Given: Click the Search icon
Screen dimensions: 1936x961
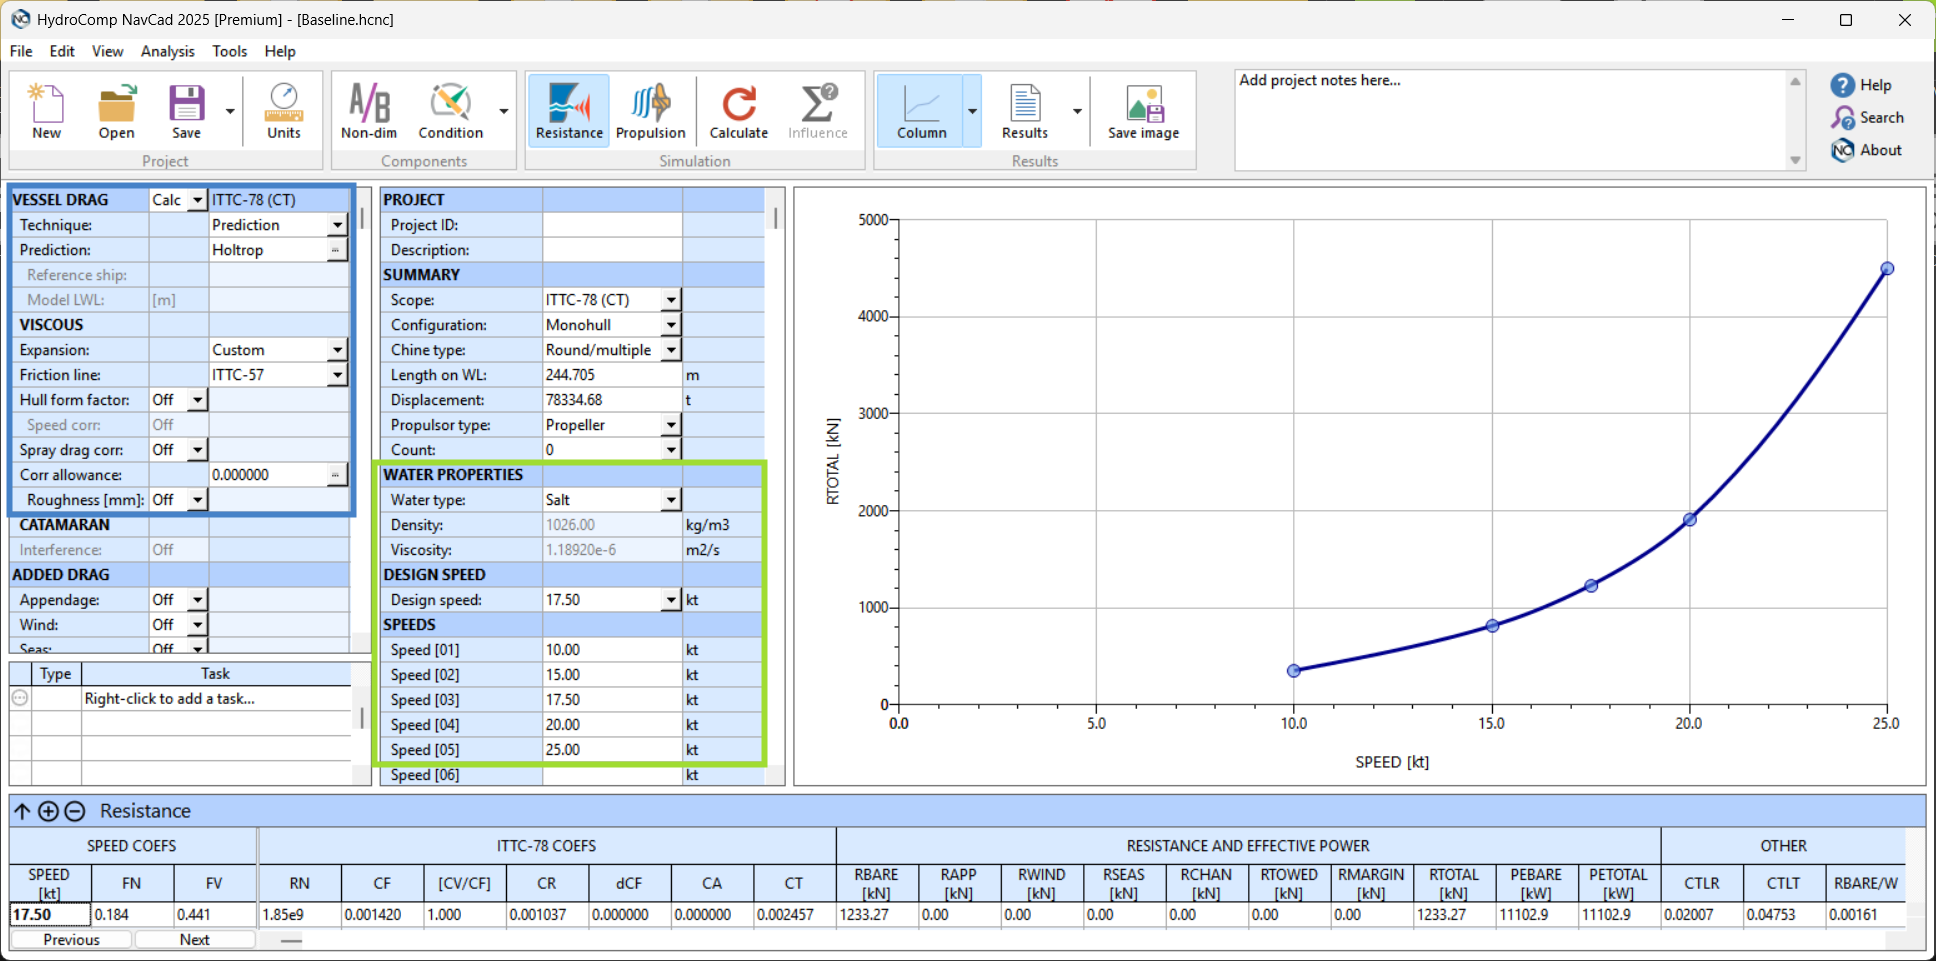Looking at the screenshot, I should (1843, 118).
